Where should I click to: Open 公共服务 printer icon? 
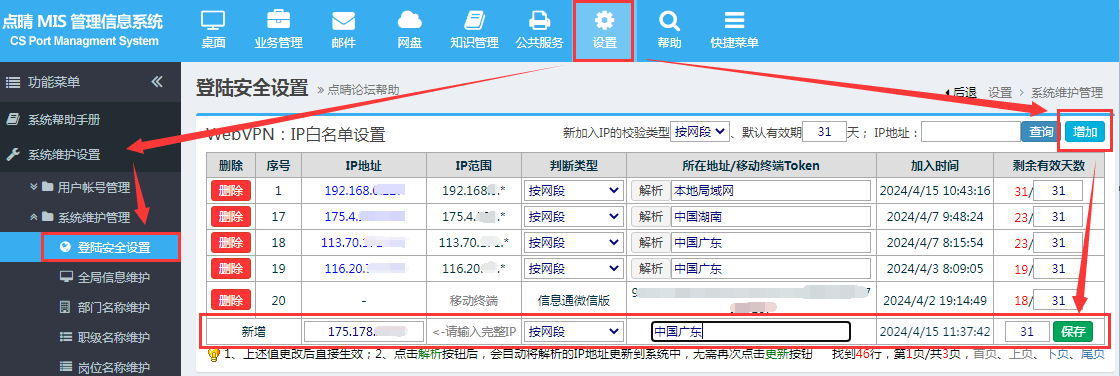539,20
